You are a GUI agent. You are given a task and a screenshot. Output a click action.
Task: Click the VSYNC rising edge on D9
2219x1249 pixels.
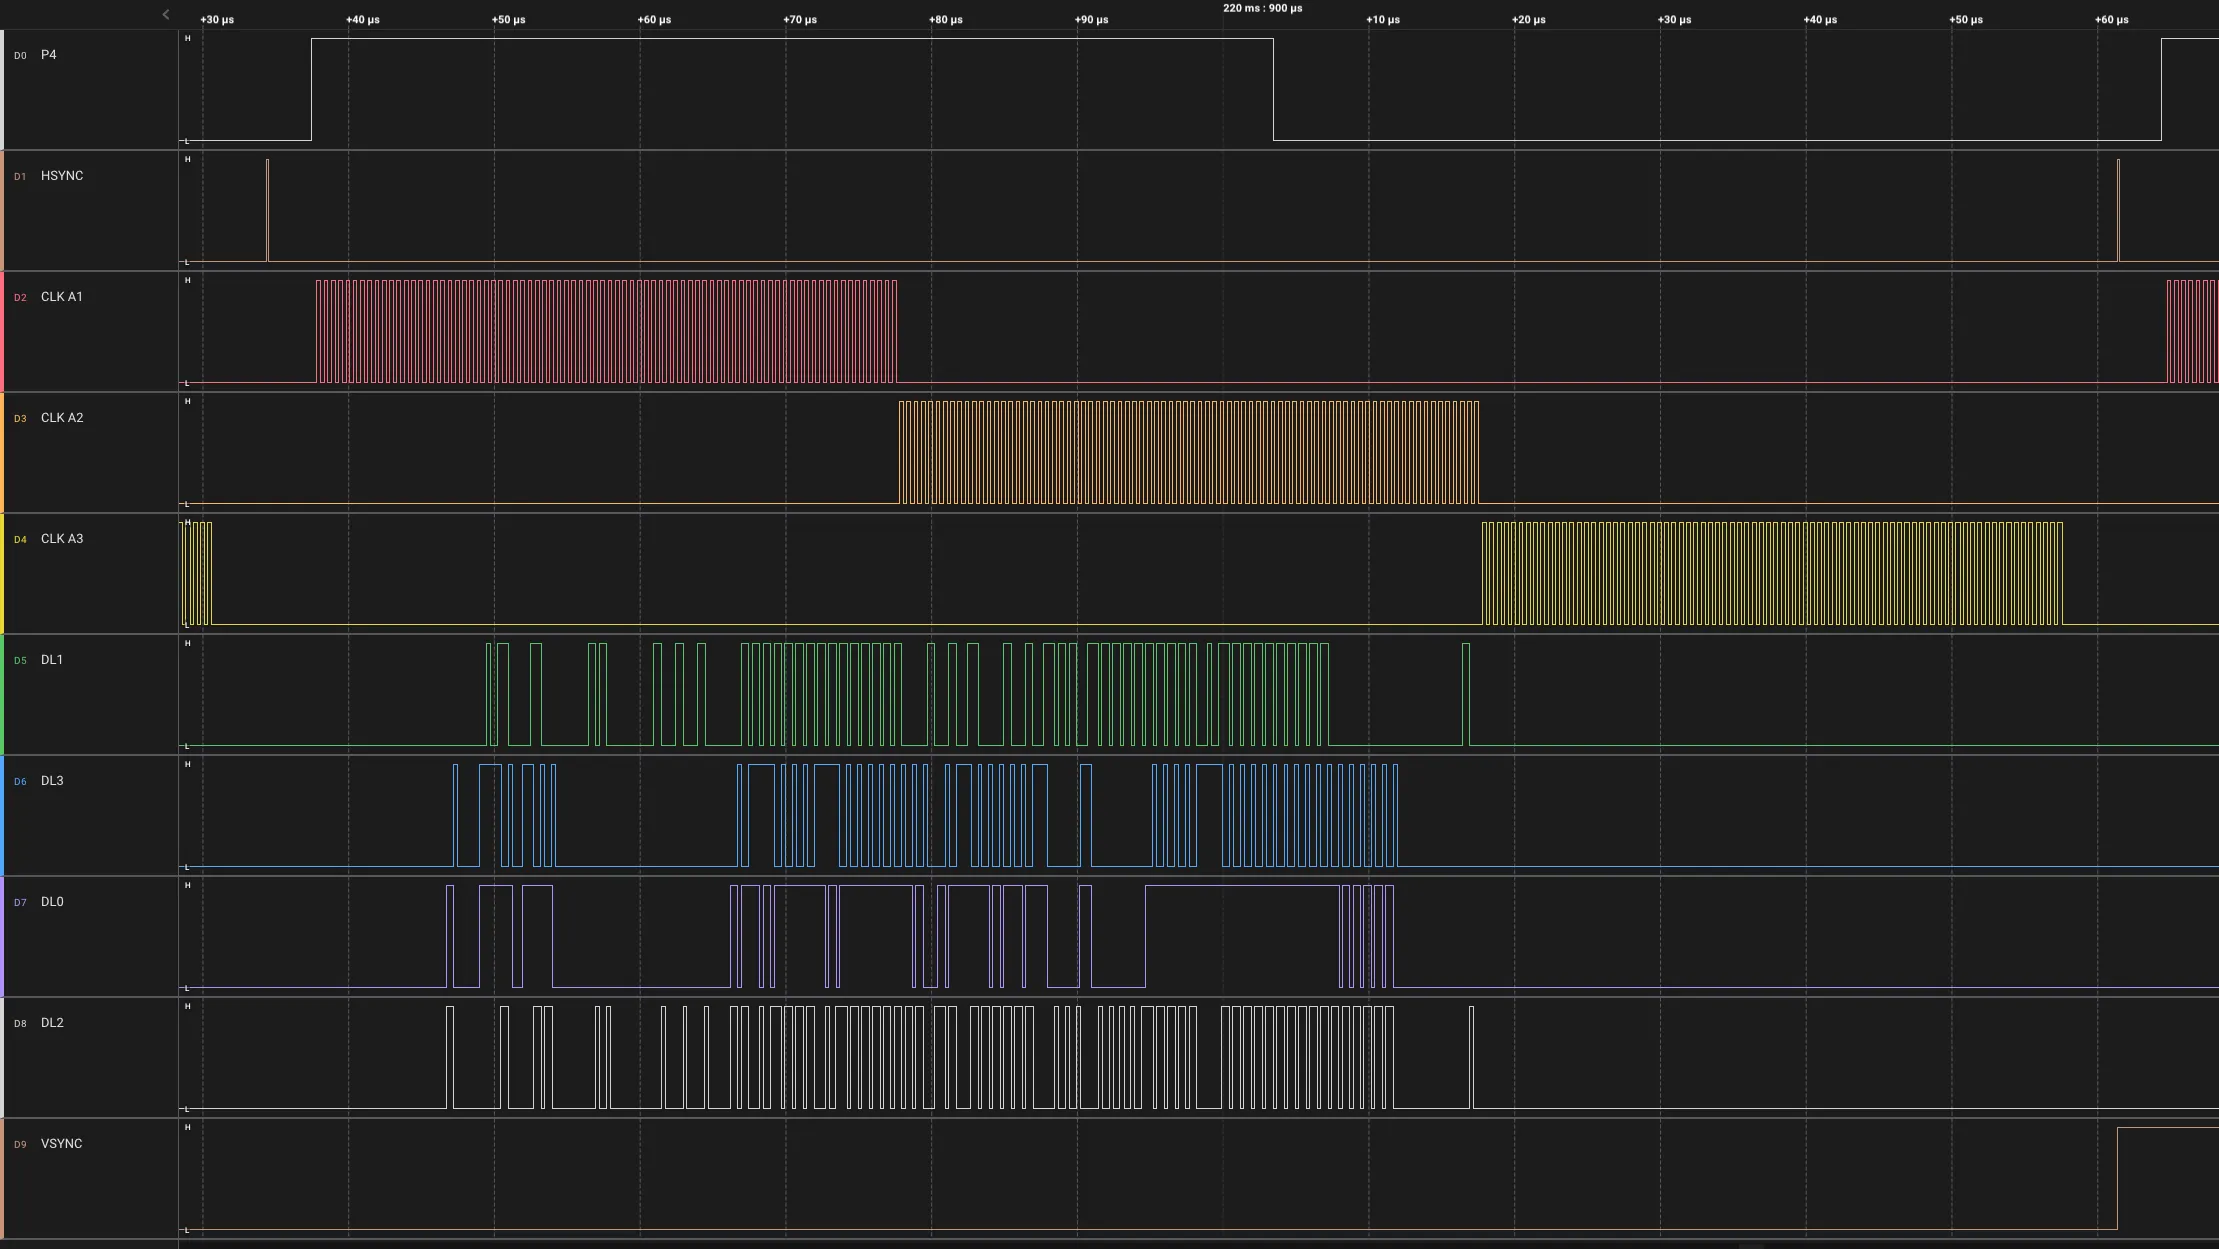click(x=2117, y=1178)
